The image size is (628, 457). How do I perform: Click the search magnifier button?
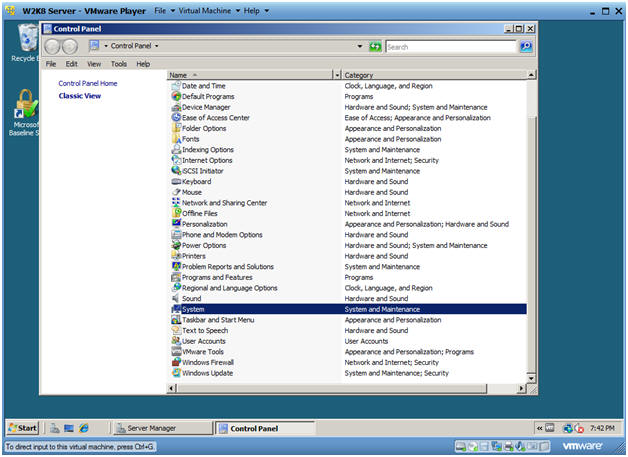click(526, 46)
